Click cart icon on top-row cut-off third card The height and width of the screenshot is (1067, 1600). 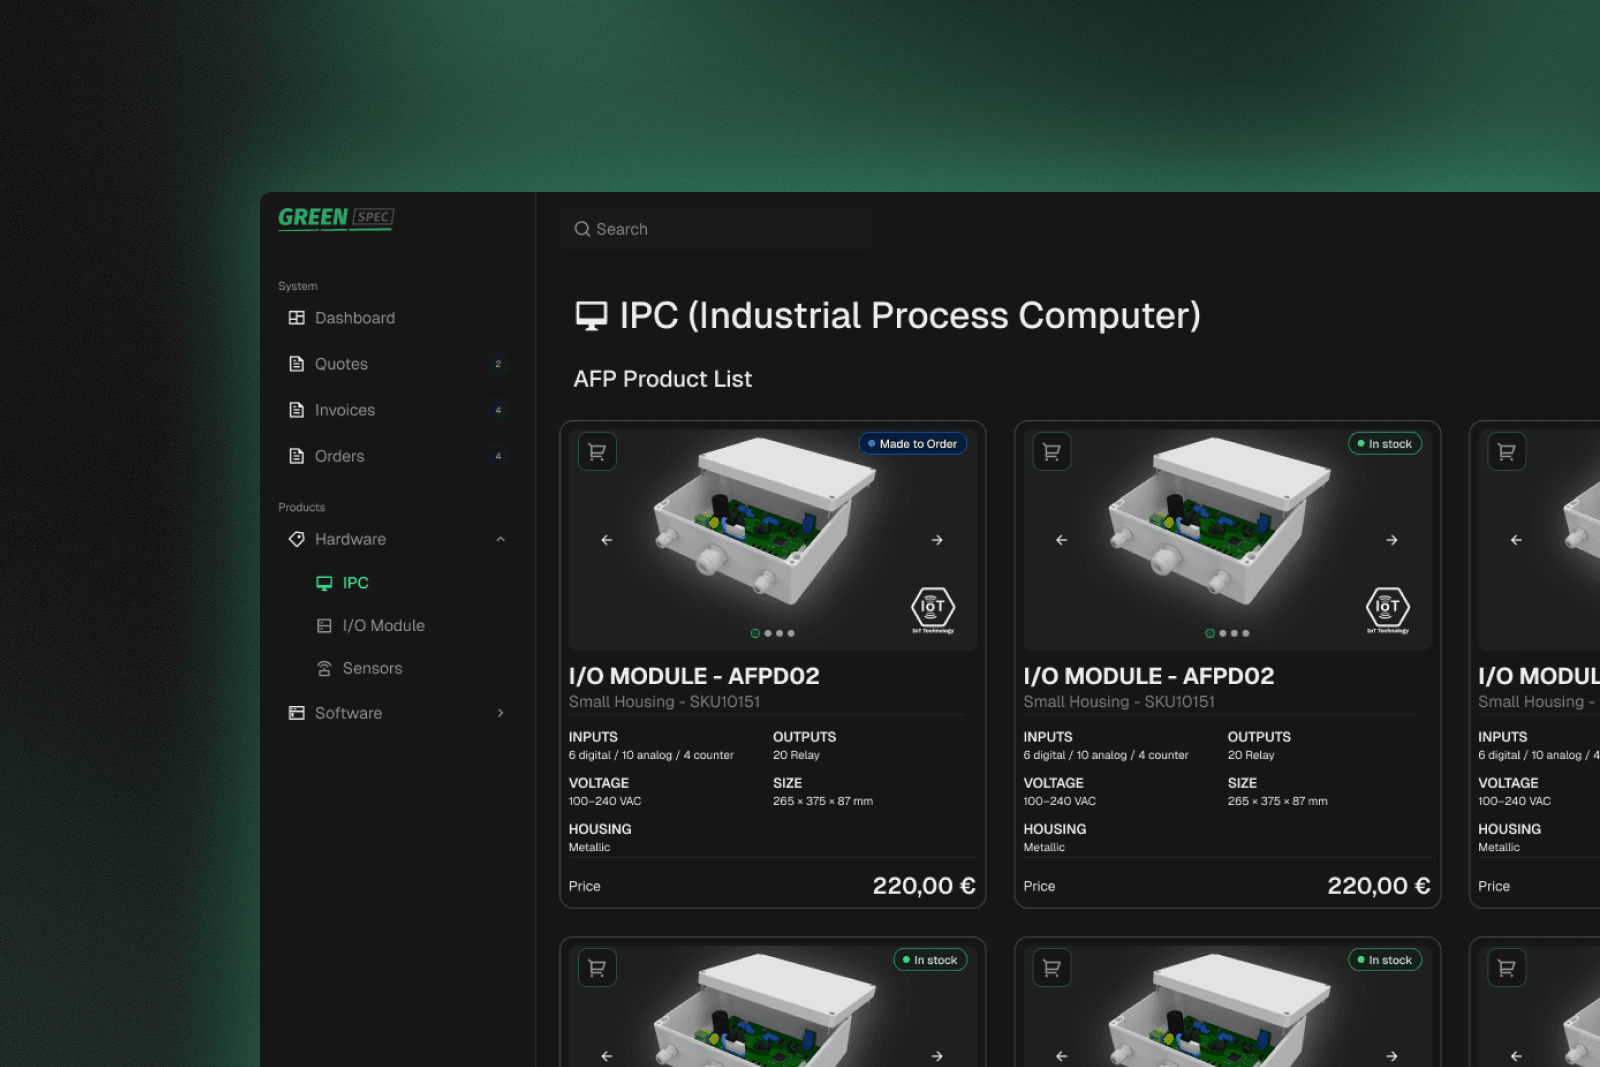[x=1507, y=452]
